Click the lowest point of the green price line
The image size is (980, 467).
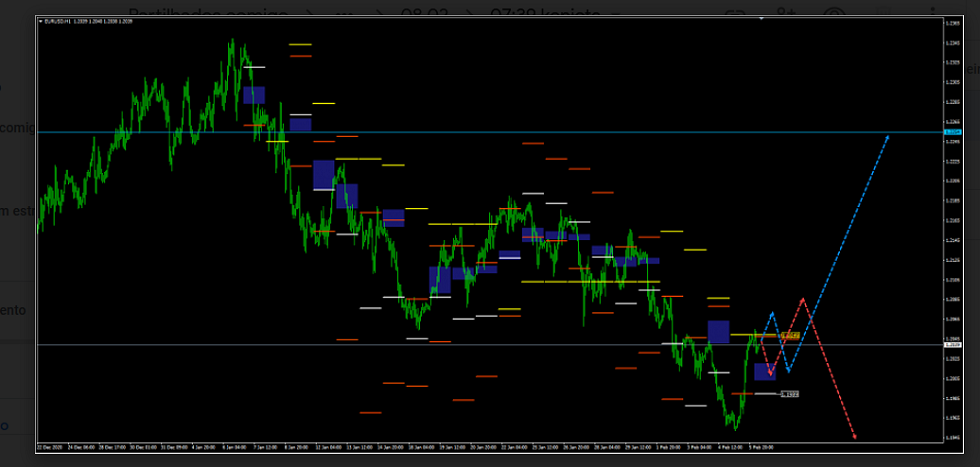737,428
